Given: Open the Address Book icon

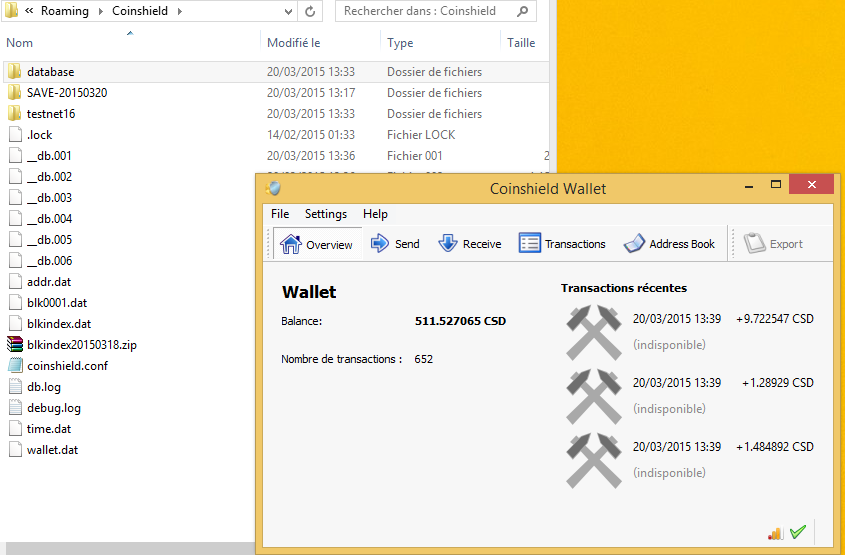Looking at the screenshot, I should coord(634,244).
